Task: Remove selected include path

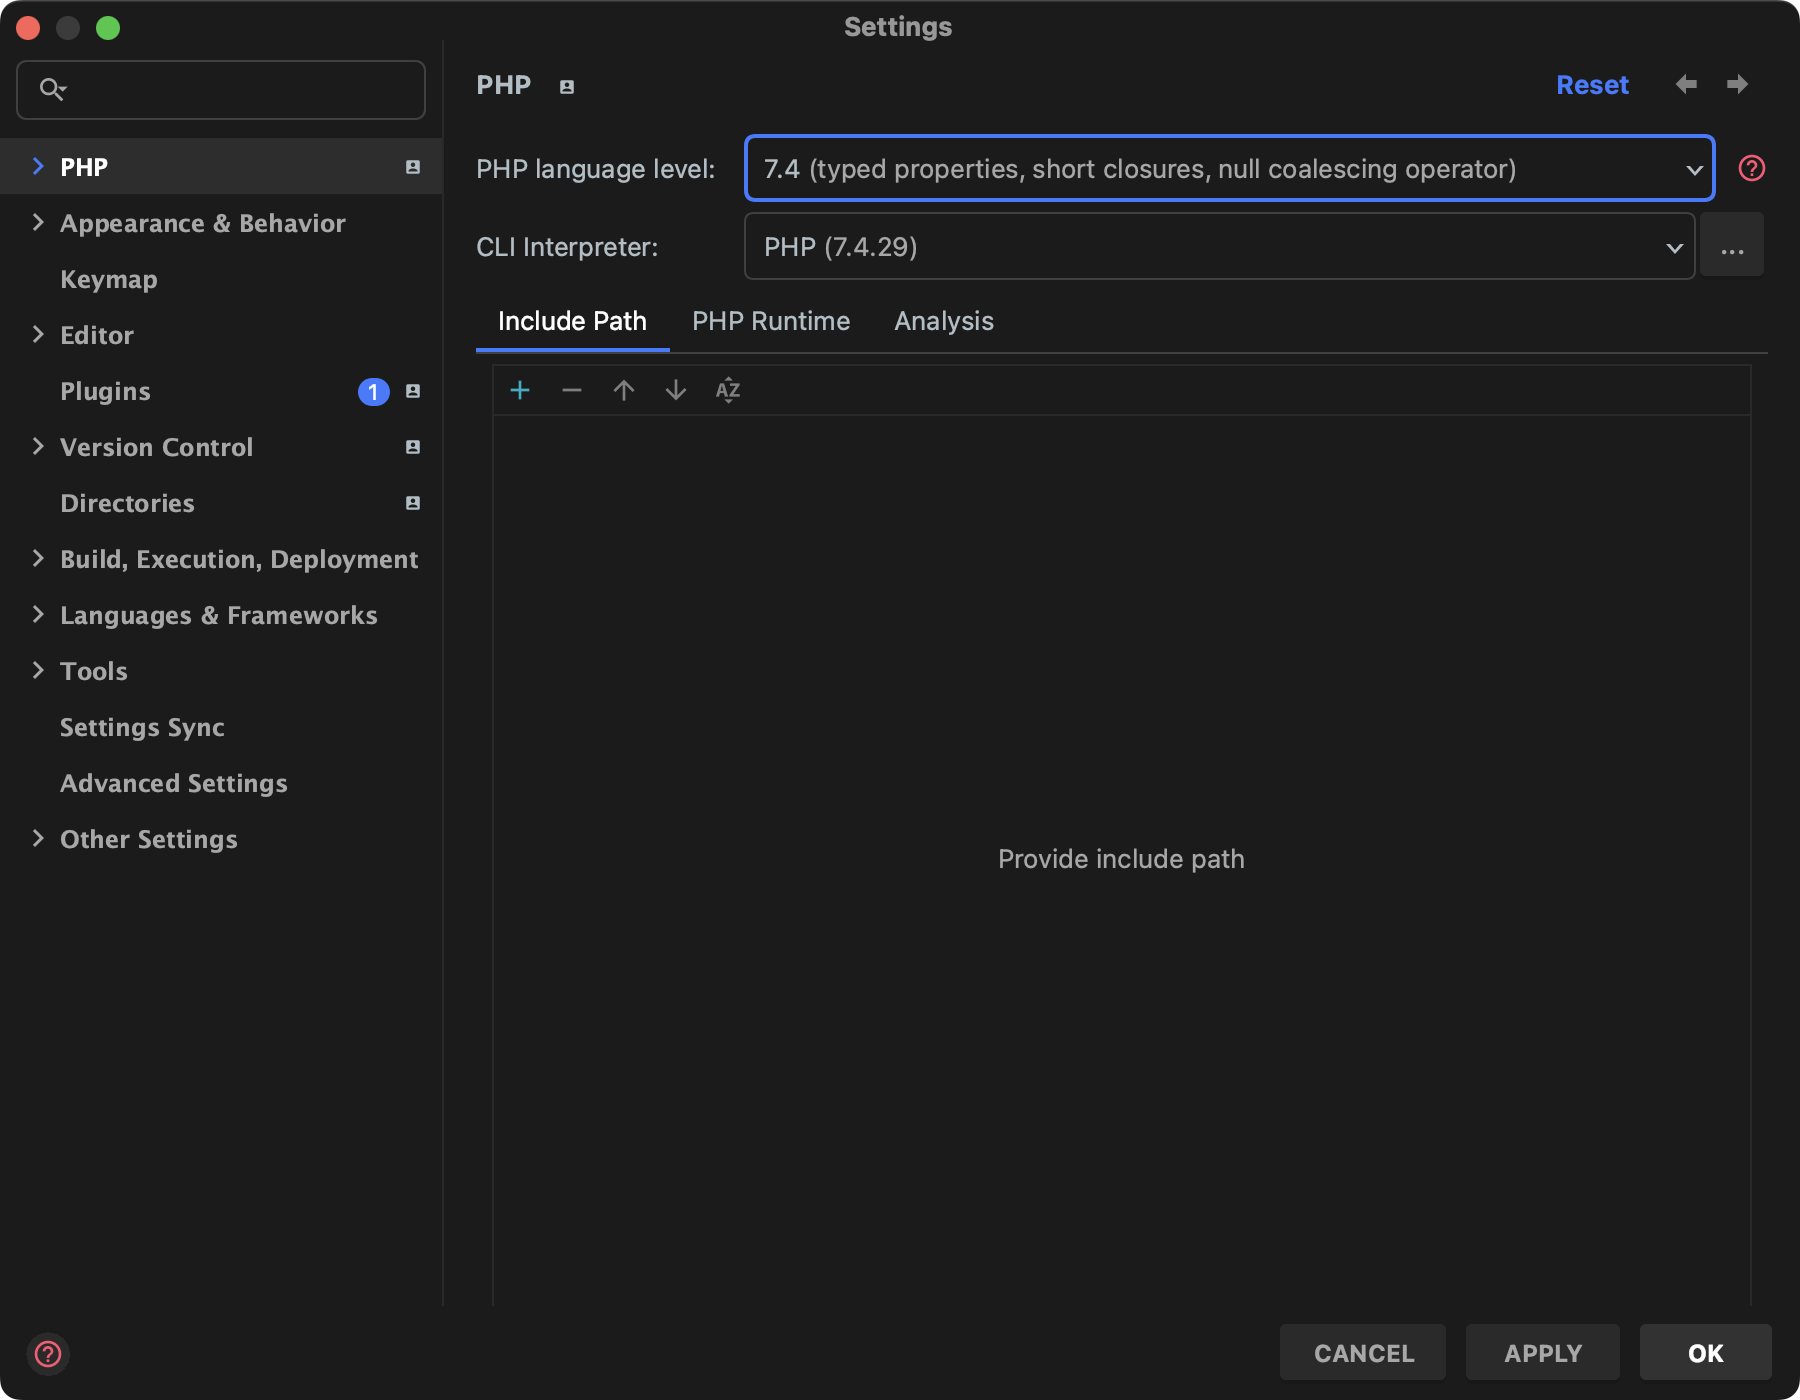Action: [572, 390]
